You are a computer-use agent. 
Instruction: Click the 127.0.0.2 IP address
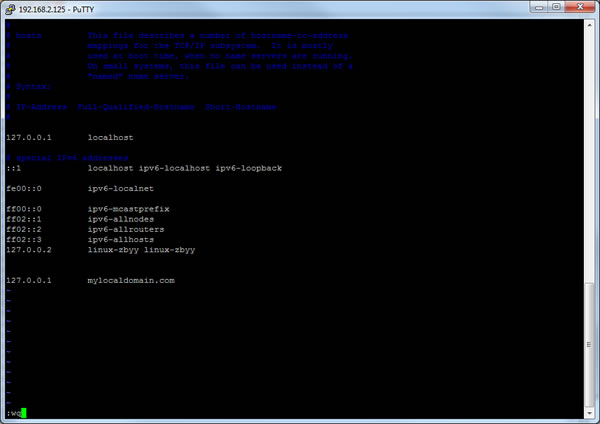pyautogui.click(x=27, y=250)
